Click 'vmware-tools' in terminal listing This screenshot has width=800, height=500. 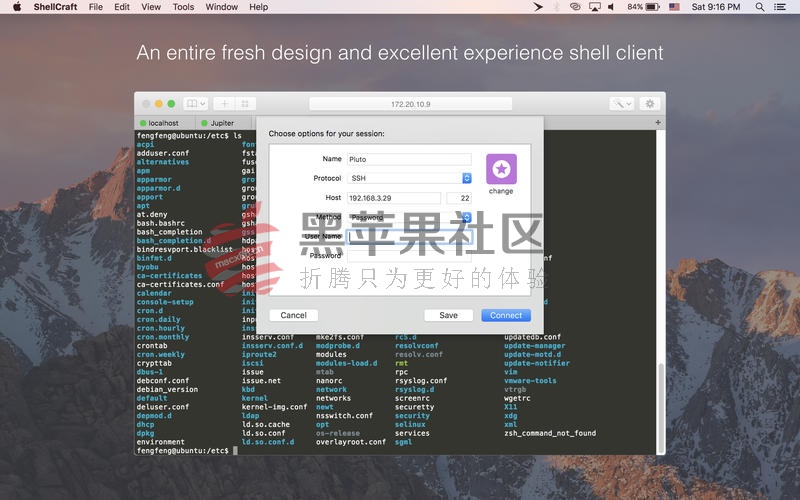tap(530, 381)
